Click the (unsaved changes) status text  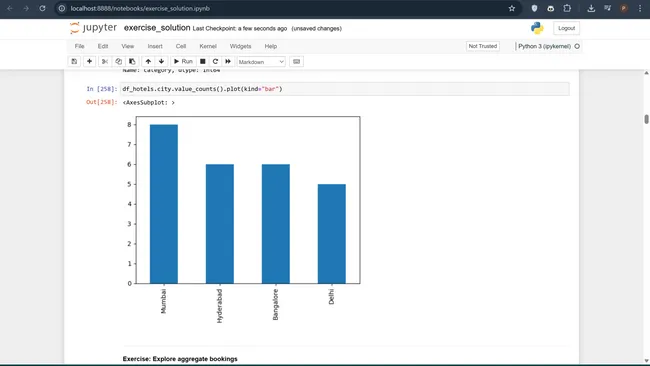pos(316,29)
